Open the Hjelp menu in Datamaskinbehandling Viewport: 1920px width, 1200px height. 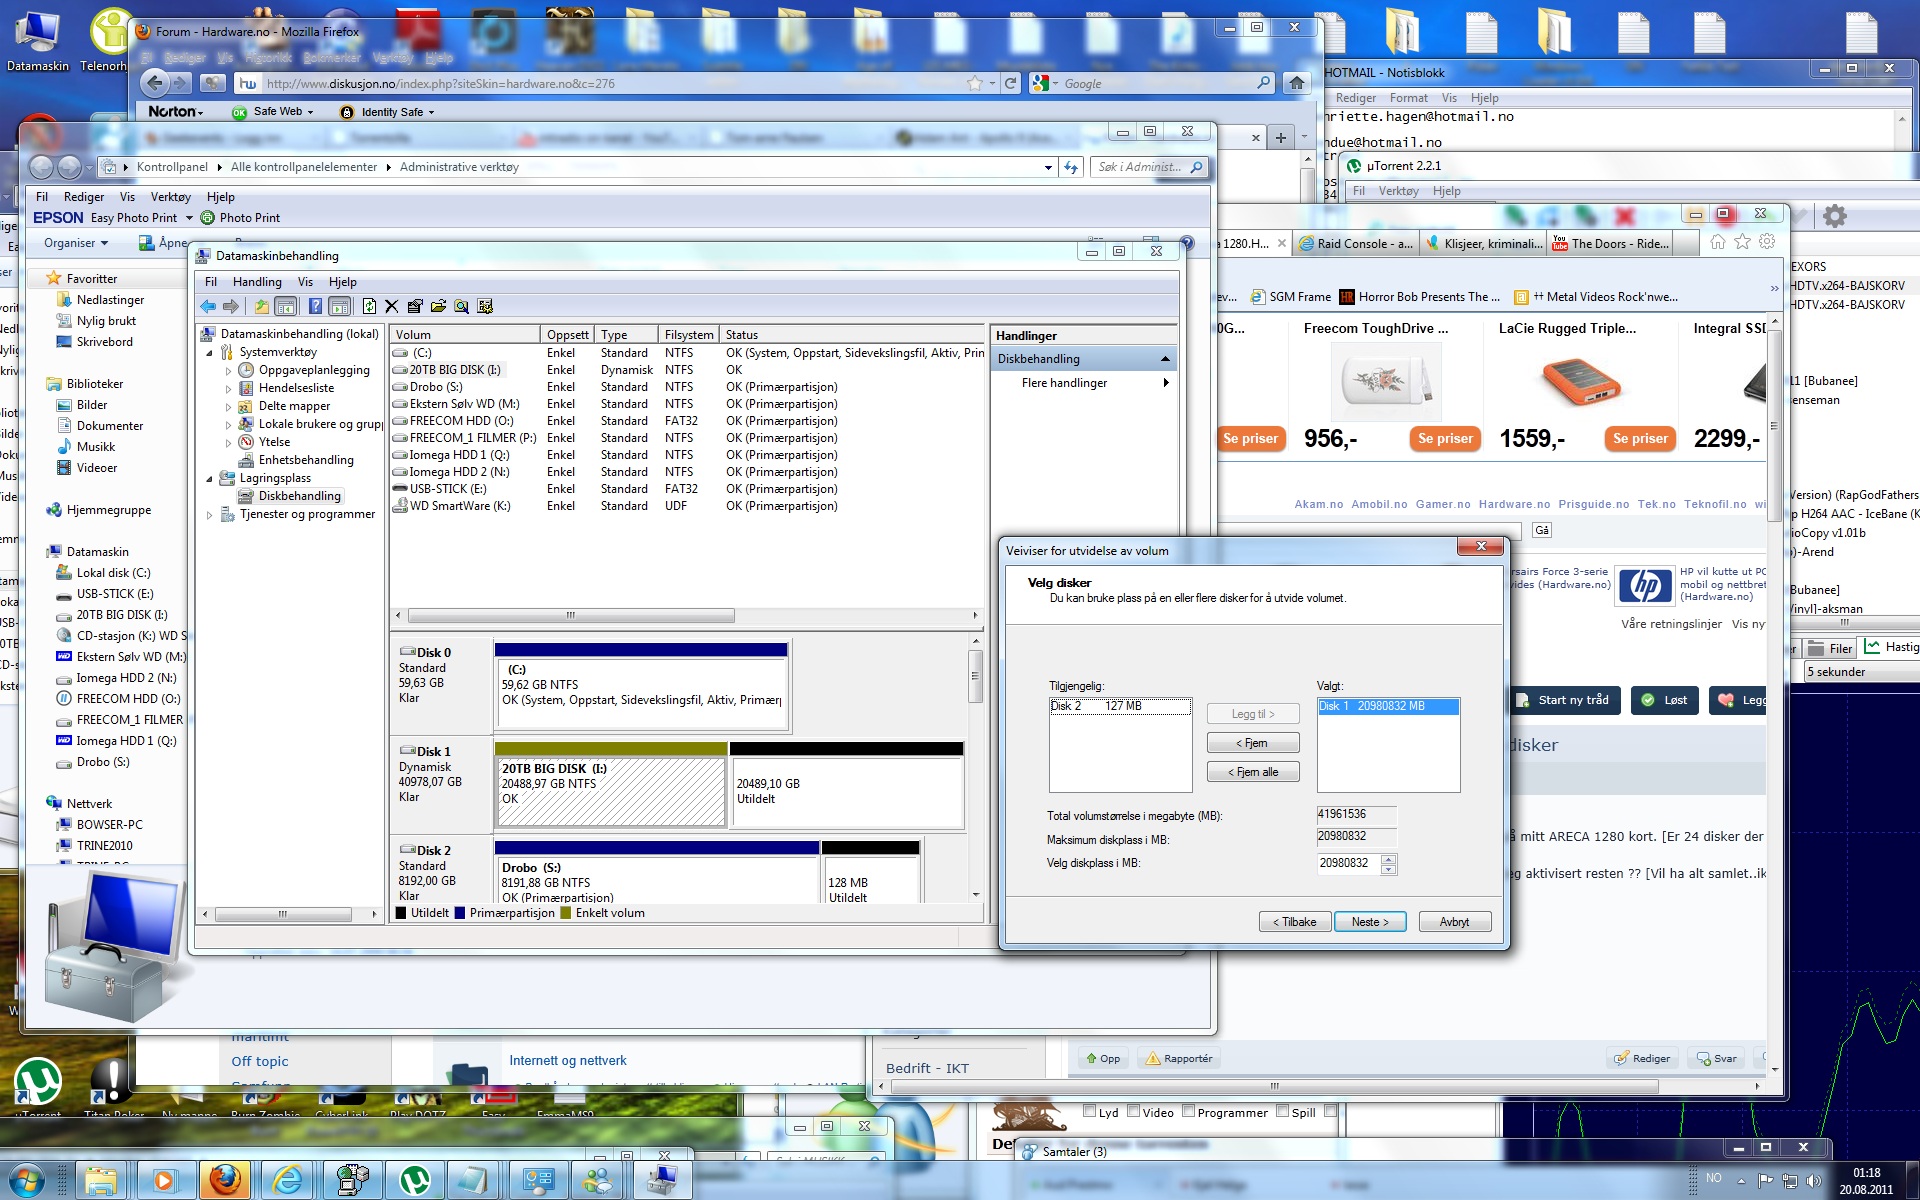pos(342,282)
